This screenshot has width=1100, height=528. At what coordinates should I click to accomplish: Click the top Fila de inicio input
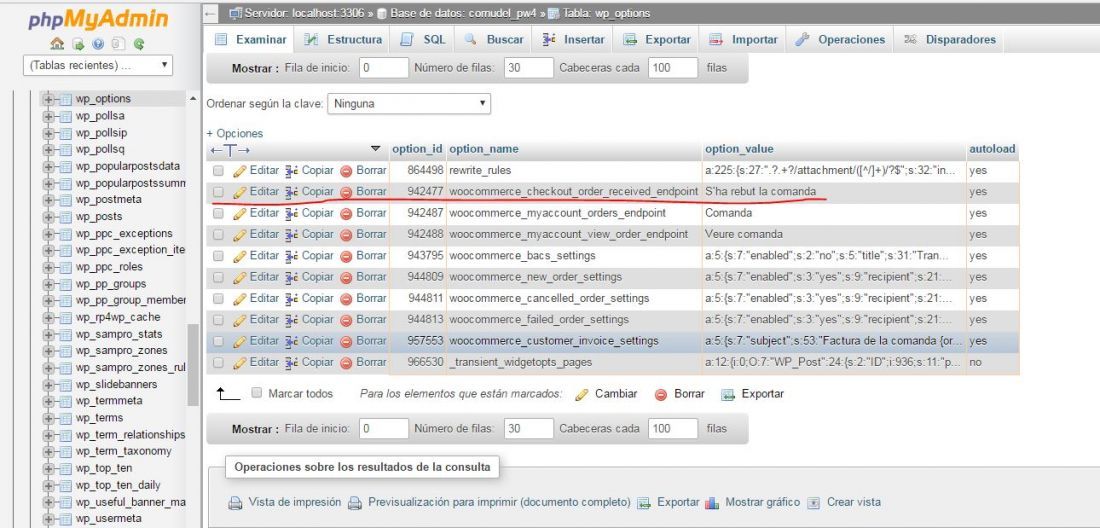point(384,68)
